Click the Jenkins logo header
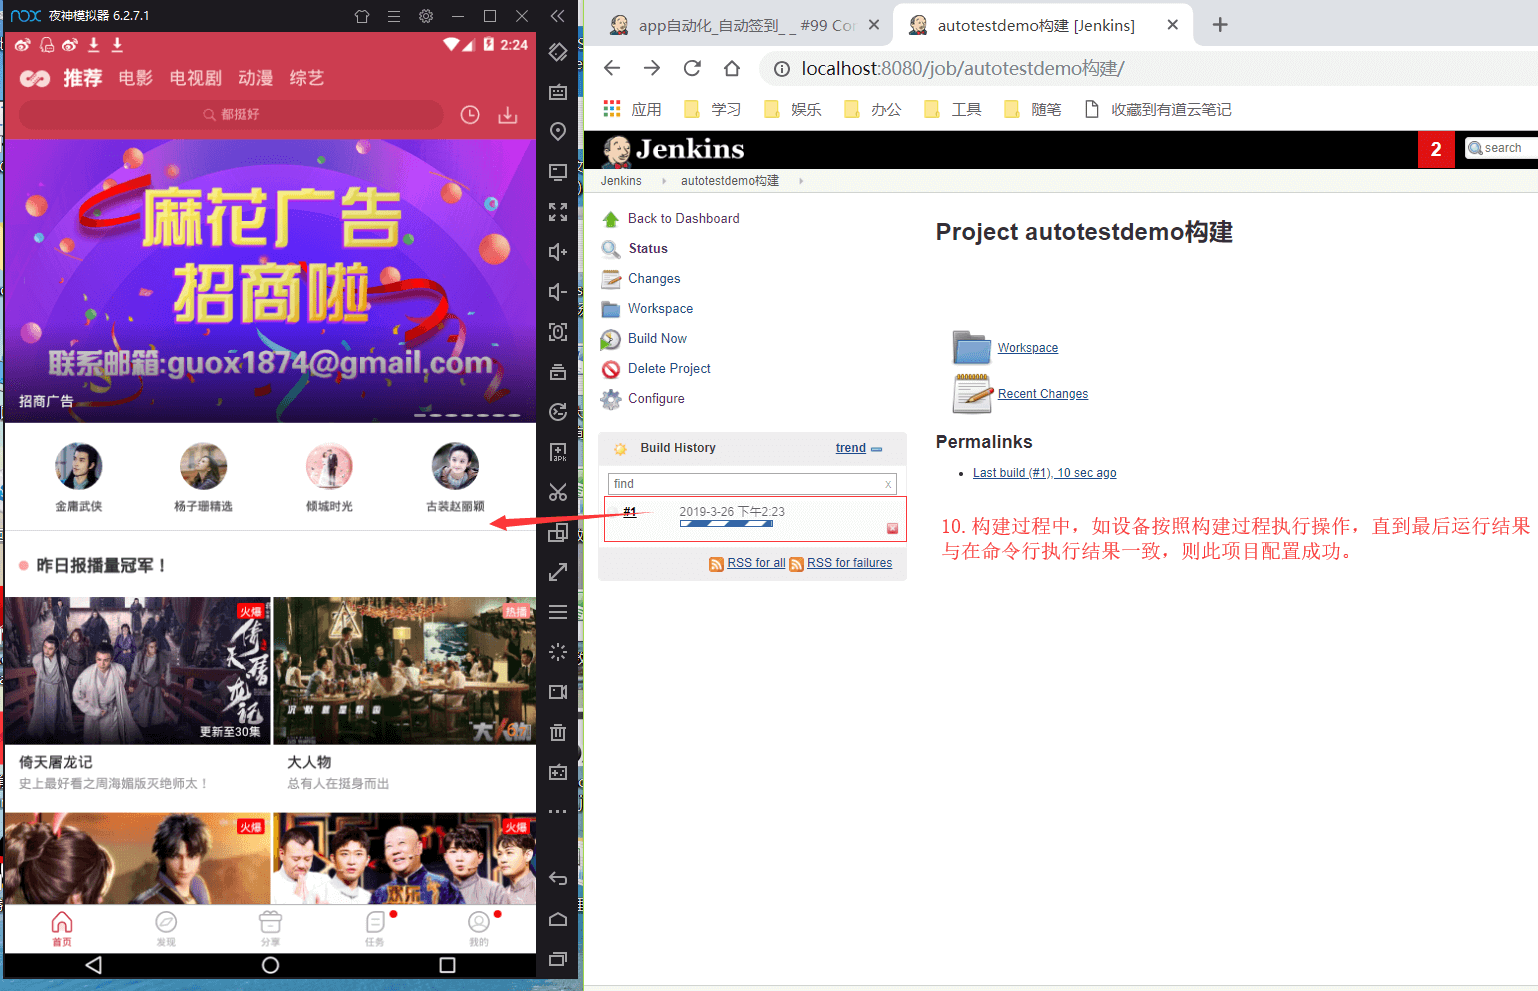 [674, 150]
